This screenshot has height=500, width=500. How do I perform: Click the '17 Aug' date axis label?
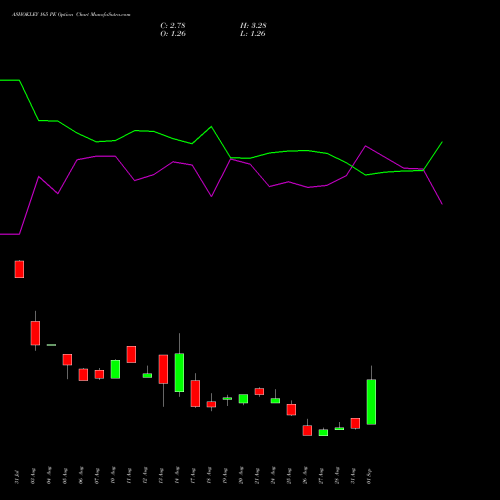[193, 476]
